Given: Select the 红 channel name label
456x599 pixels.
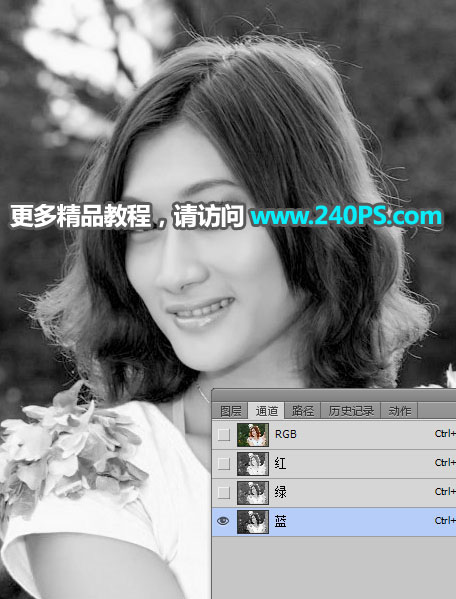Looking at the screenshot, I should [x=280, y=463].
